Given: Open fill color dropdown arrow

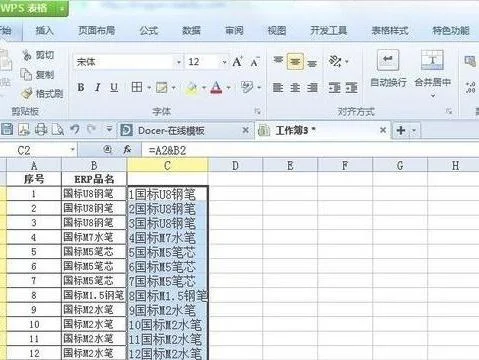Looking at the screenshot, I should tap(204, 88).
